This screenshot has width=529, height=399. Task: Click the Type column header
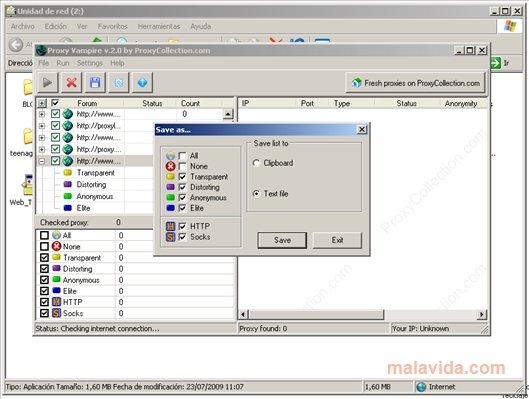click(342, 104)
